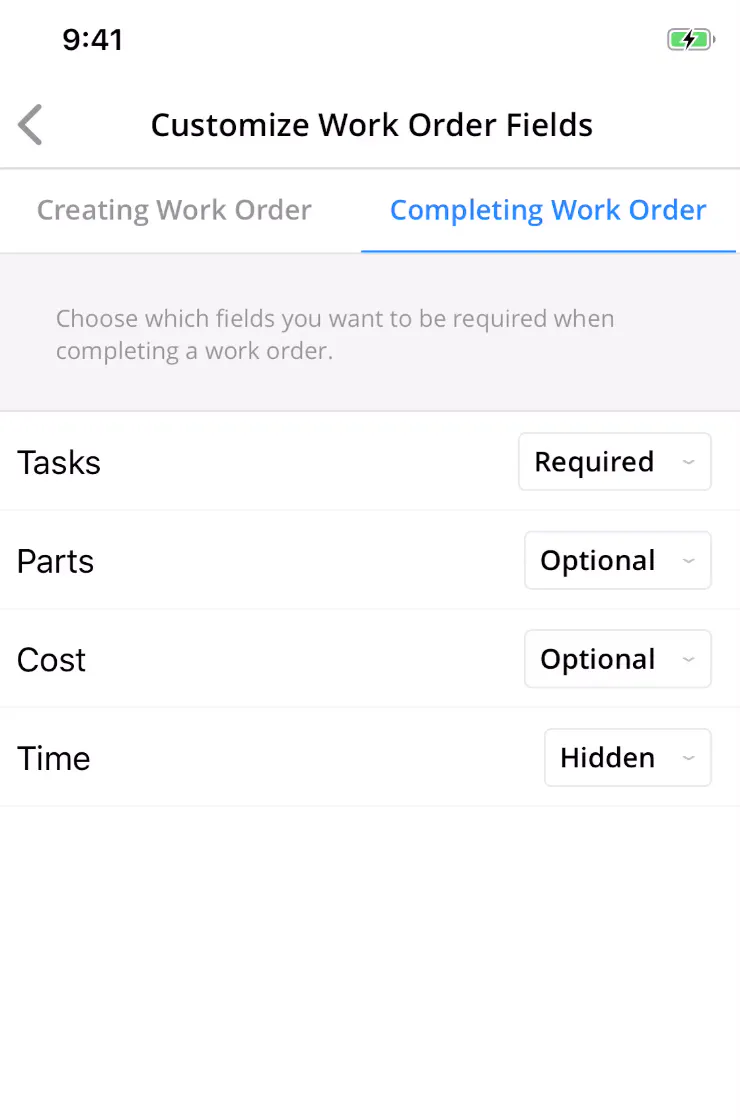Select the Completing Work Order tab
Image resolution: width=740 pixels, height=1120 pixels.
pos(548,210)
